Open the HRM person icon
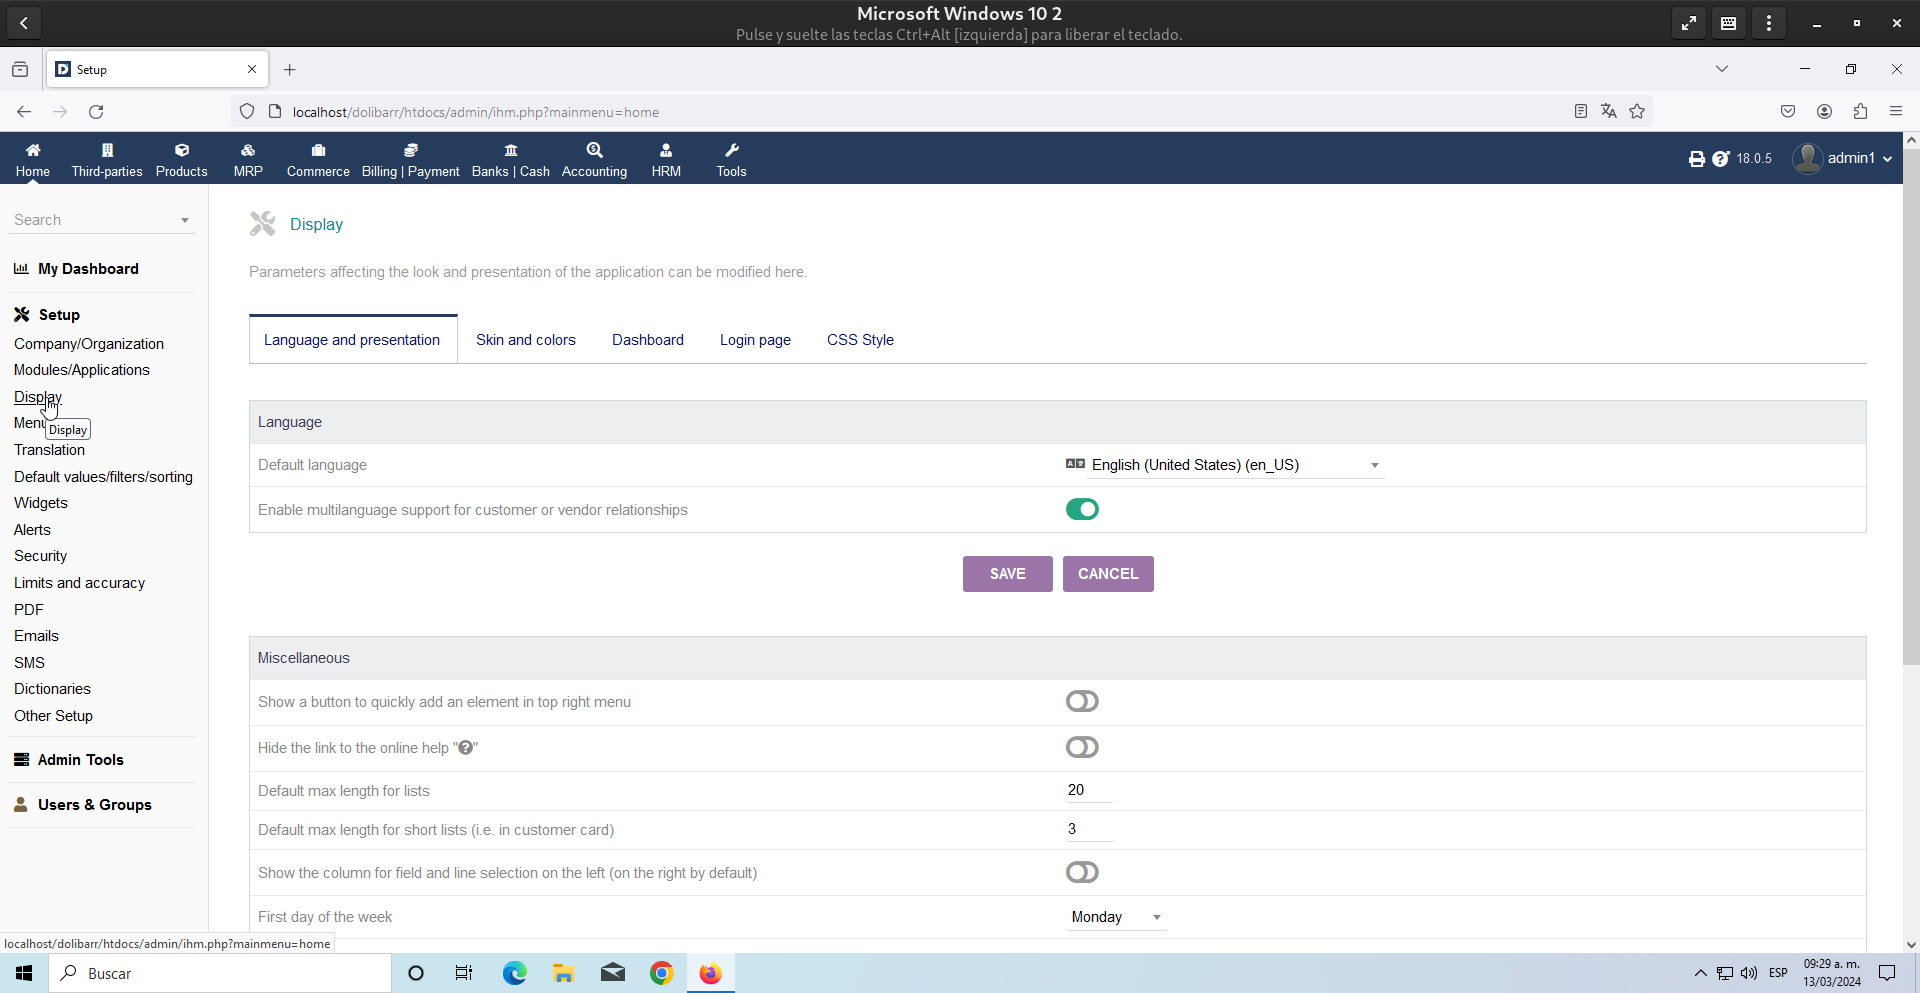1920x993 pixels. point(666,150)
